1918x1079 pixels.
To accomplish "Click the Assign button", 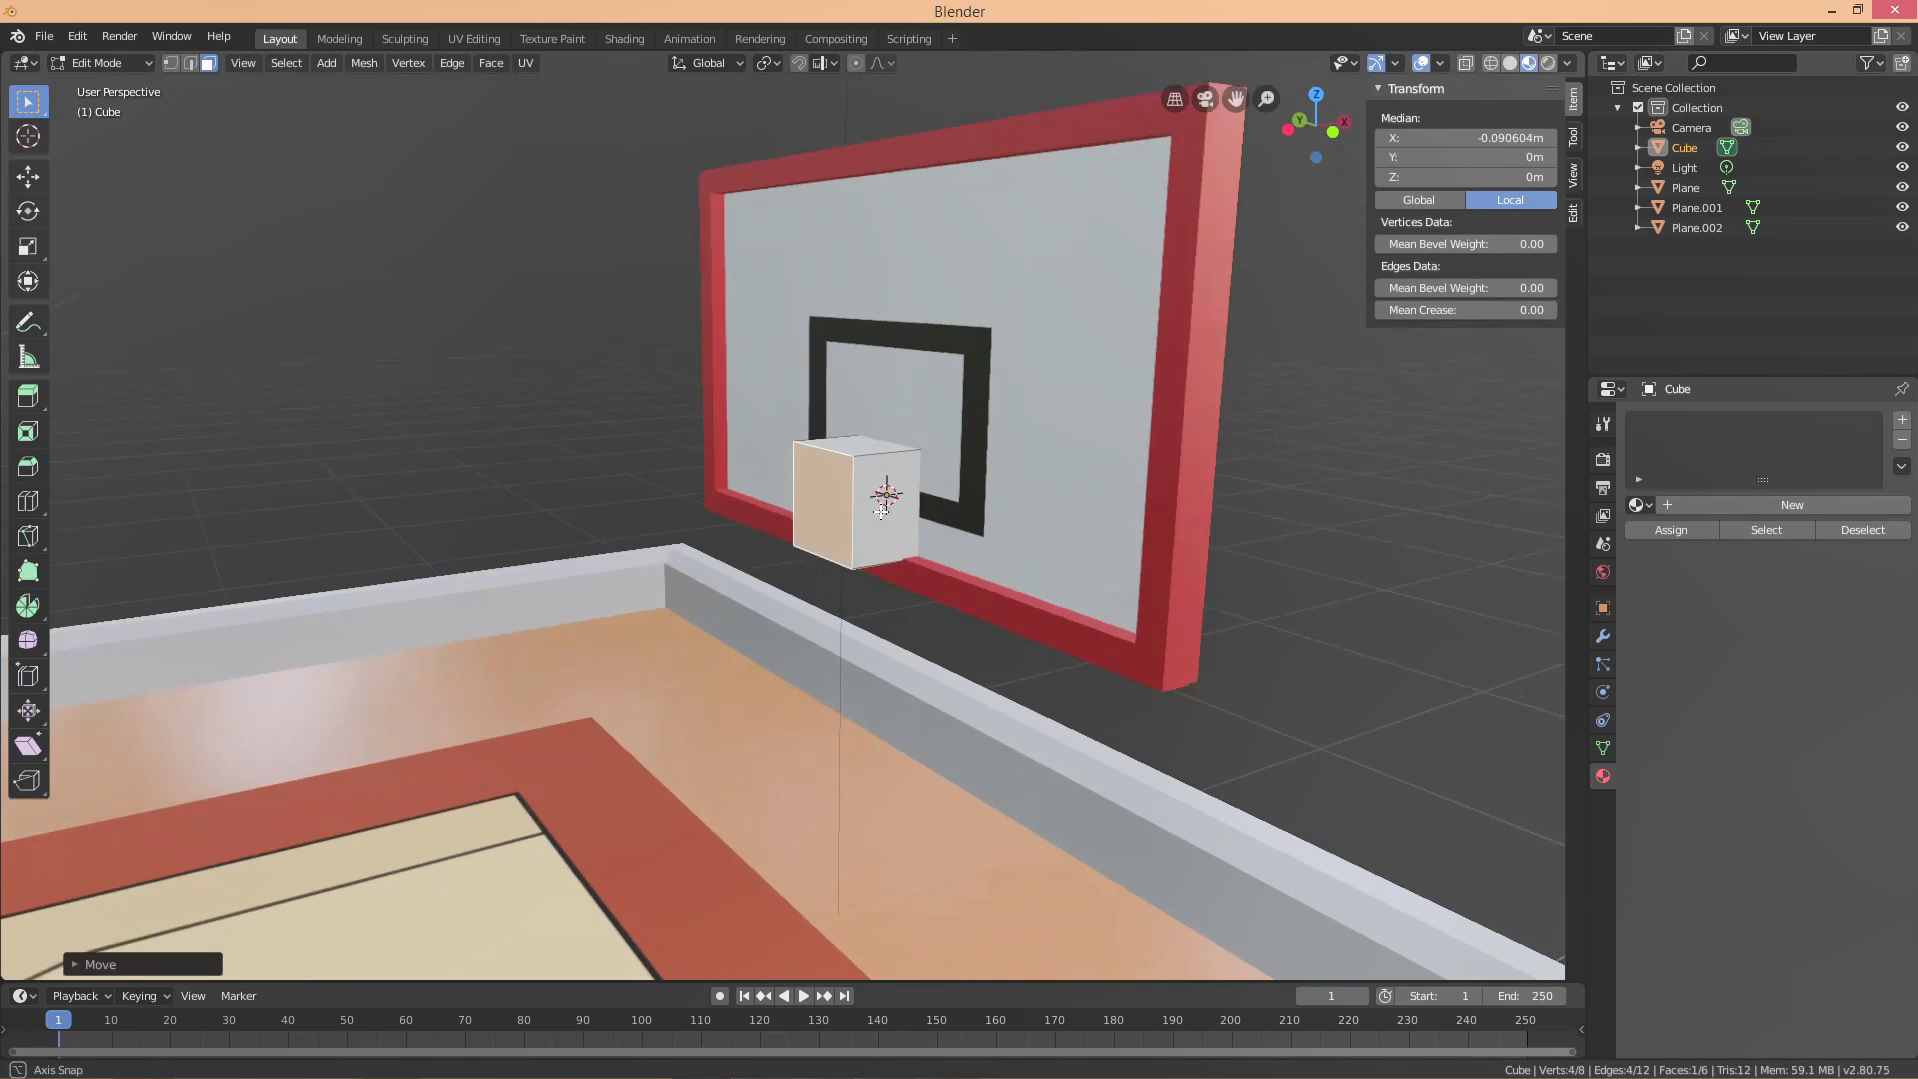I will point(1671,530).
